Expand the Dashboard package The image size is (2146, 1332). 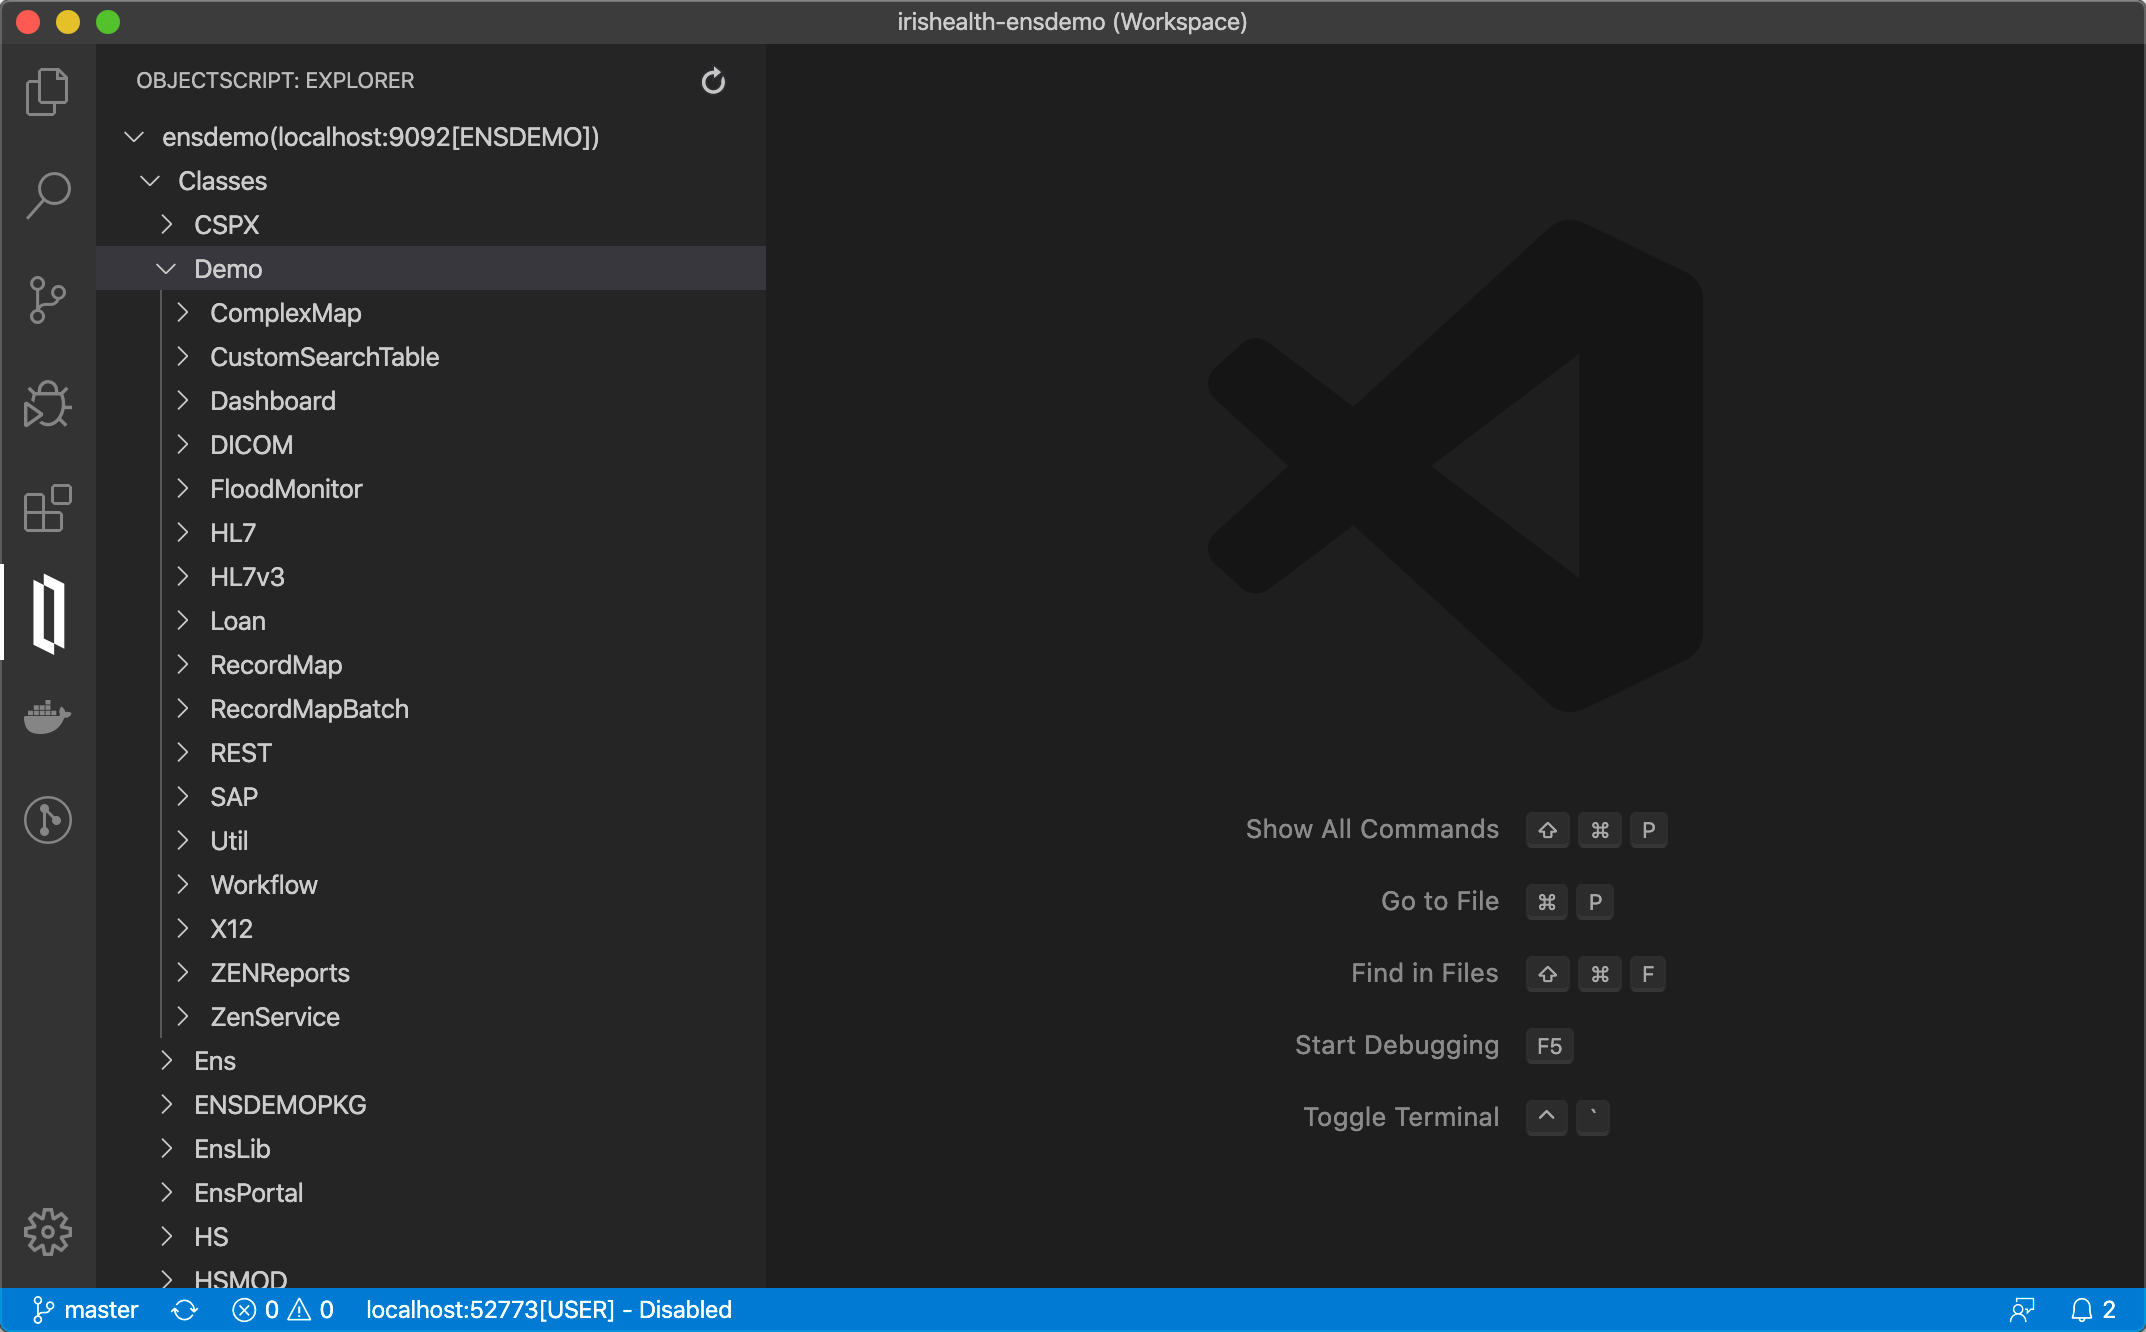tap(182, 401)
